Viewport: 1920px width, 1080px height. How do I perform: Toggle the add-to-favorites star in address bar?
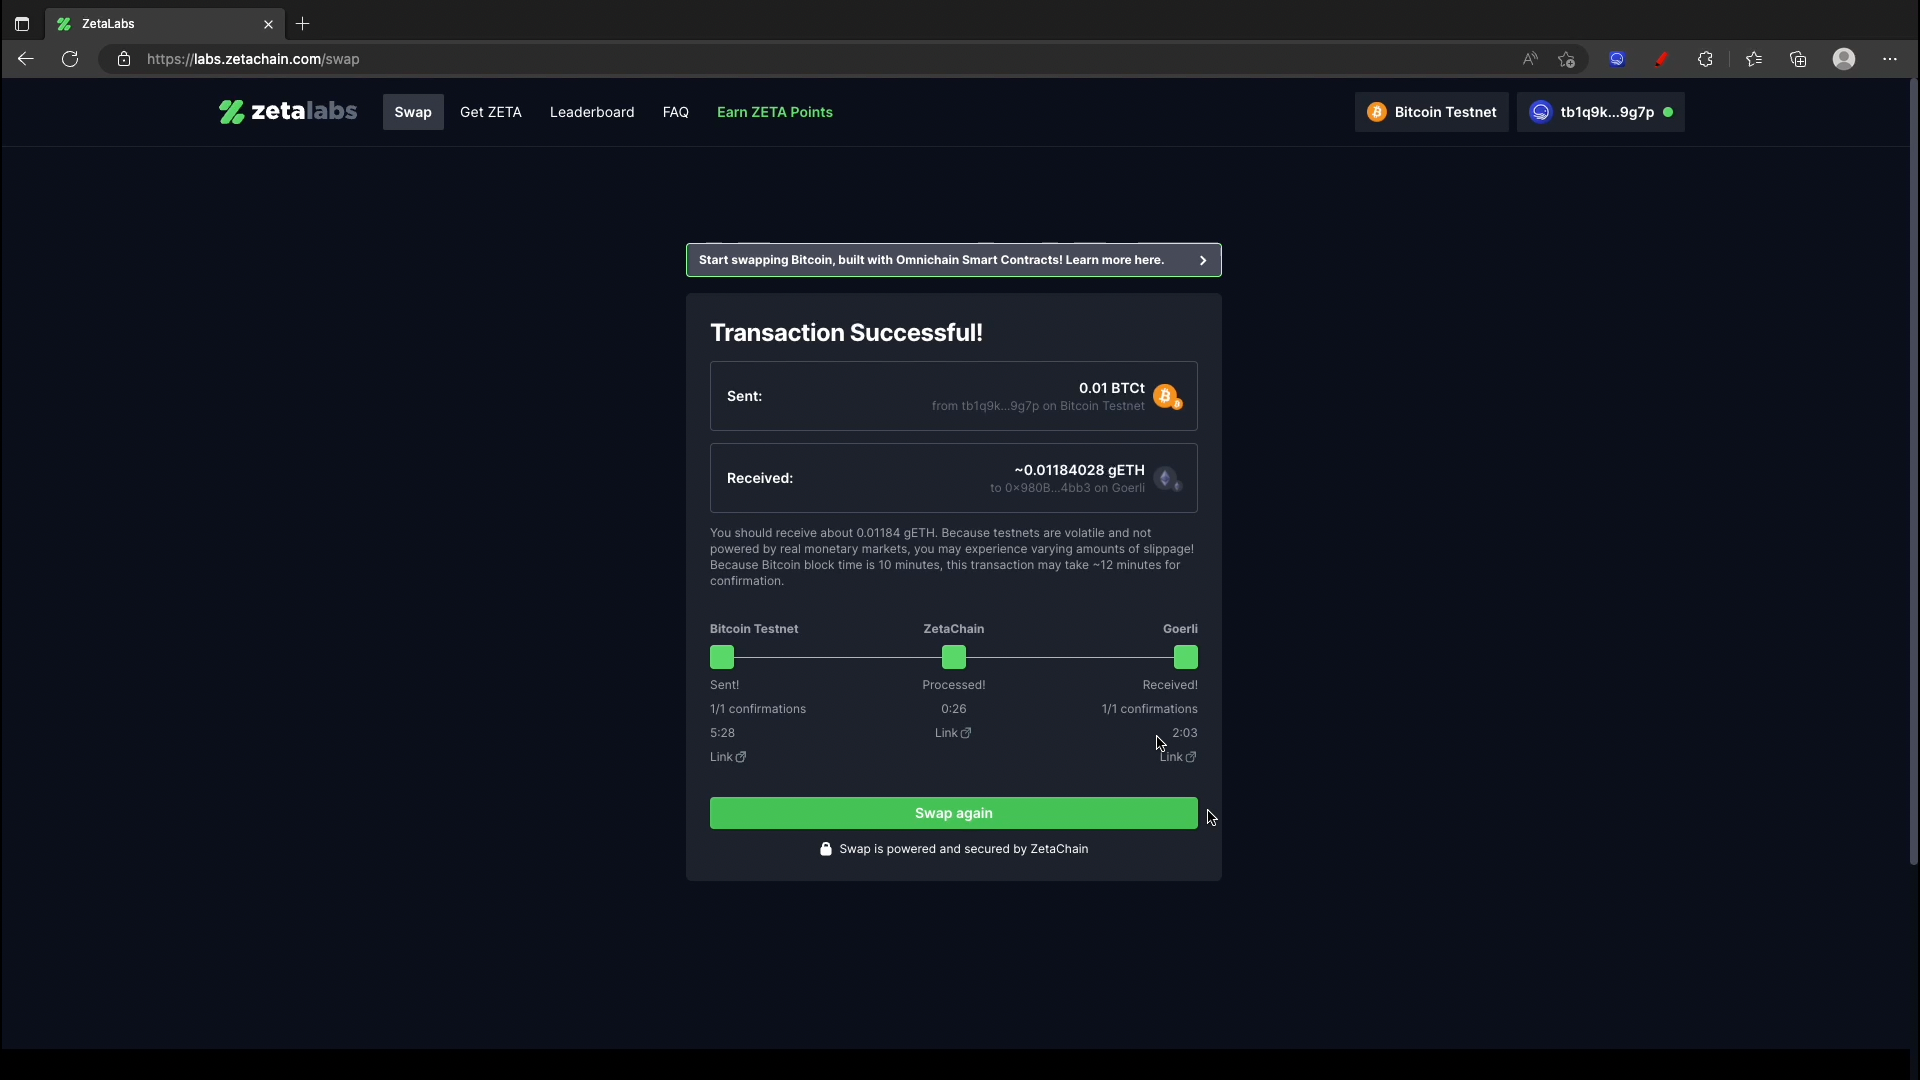coord(1566,59)
